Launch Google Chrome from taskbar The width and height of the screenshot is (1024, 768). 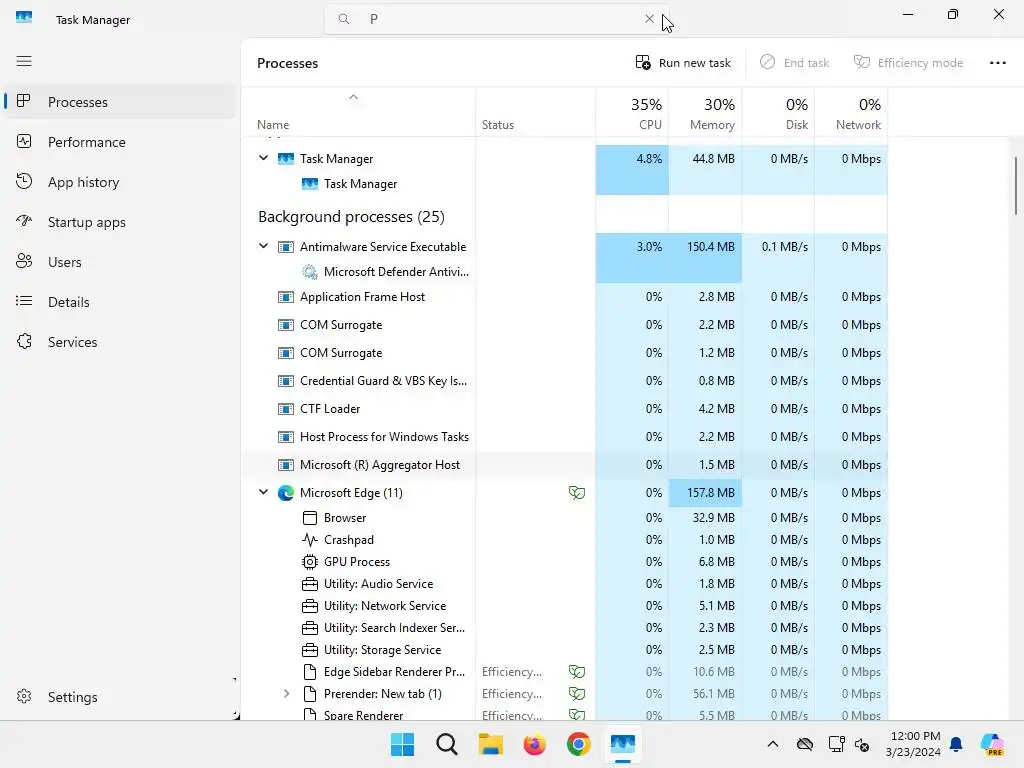coord(578,744)
